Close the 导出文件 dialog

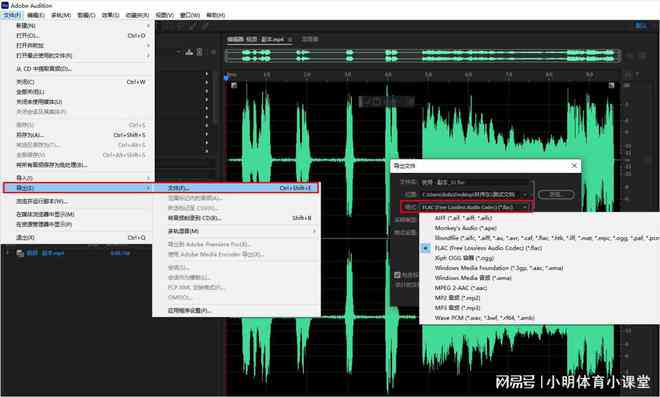(x=574, y=166)
